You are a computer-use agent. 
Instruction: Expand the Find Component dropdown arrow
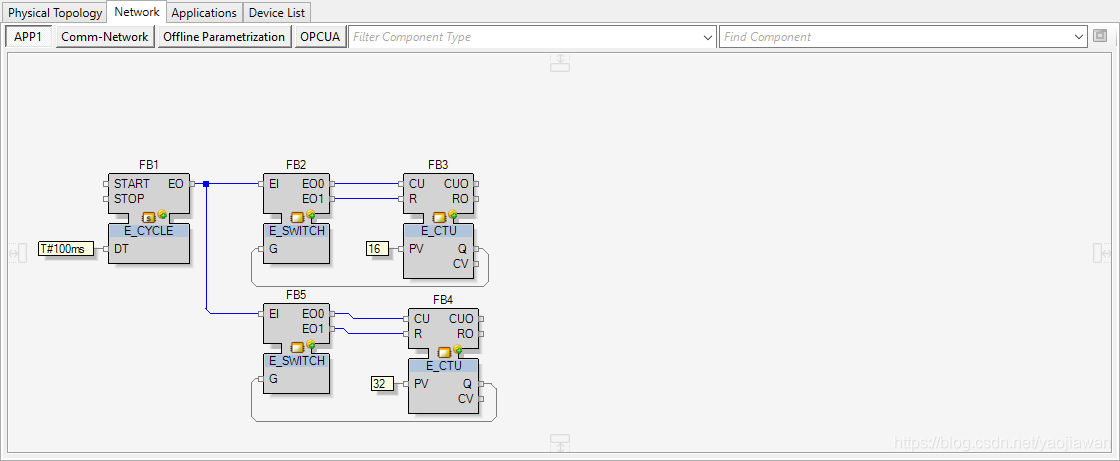coord(1078,37)
